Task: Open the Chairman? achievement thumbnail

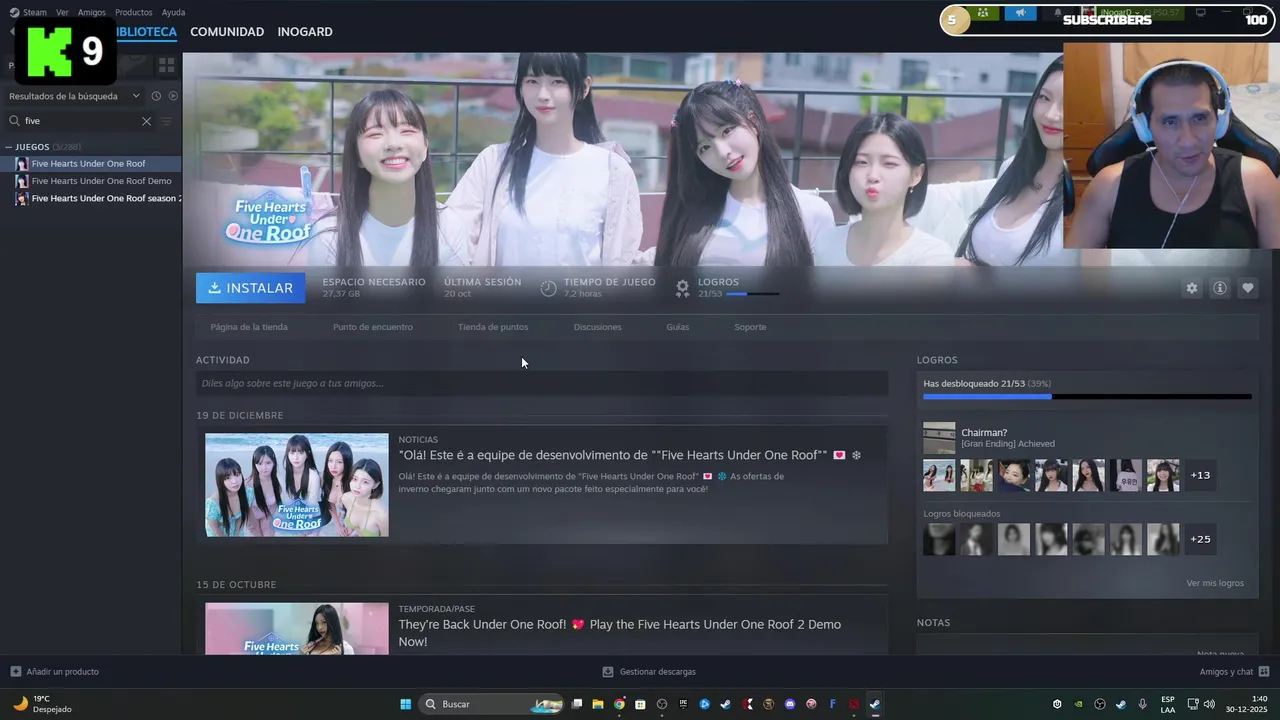Action: pyautogui.click(x=939, y=438)
